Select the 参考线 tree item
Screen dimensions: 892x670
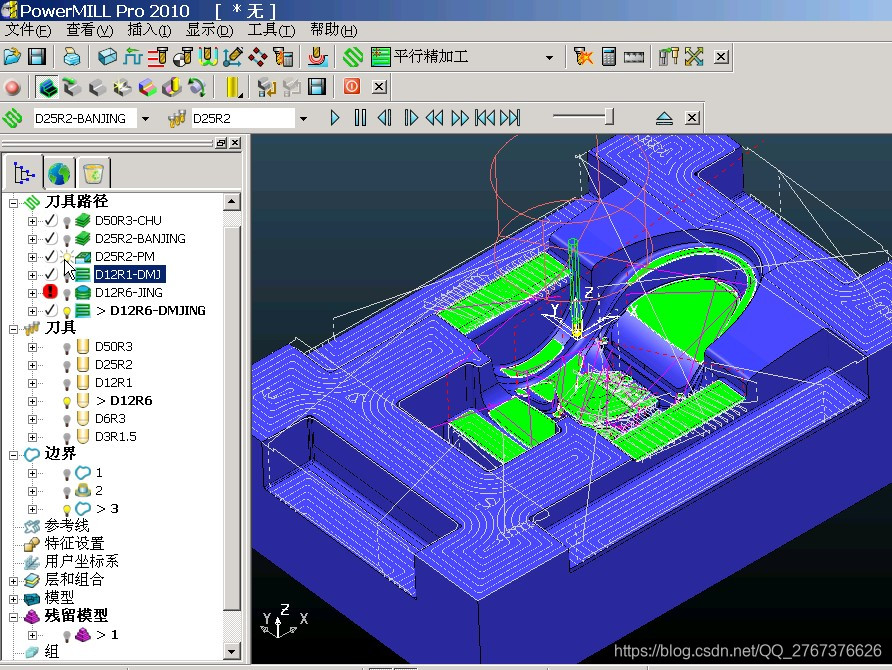67,526
